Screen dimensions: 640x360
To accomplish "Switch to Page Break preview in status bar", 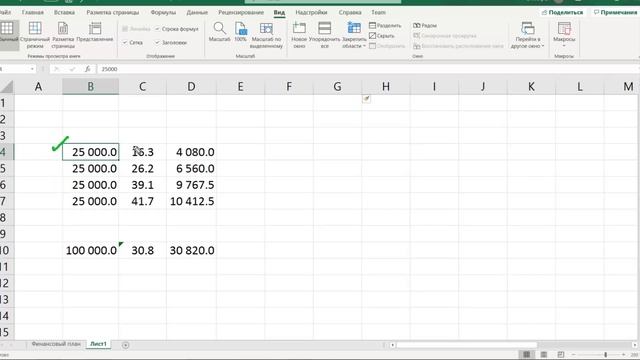I will coord(561,354).
